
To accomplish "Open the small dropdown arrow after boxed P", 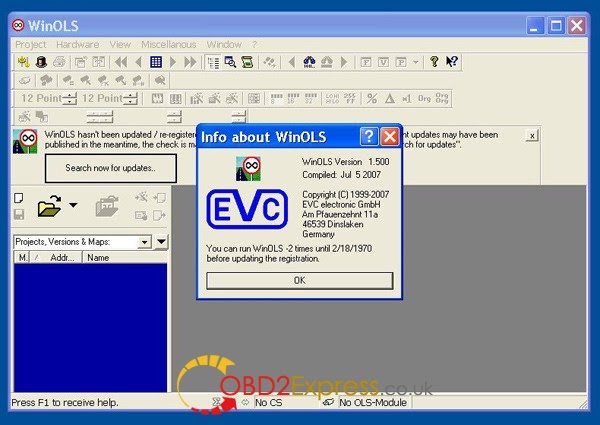I will pos(416,62).
